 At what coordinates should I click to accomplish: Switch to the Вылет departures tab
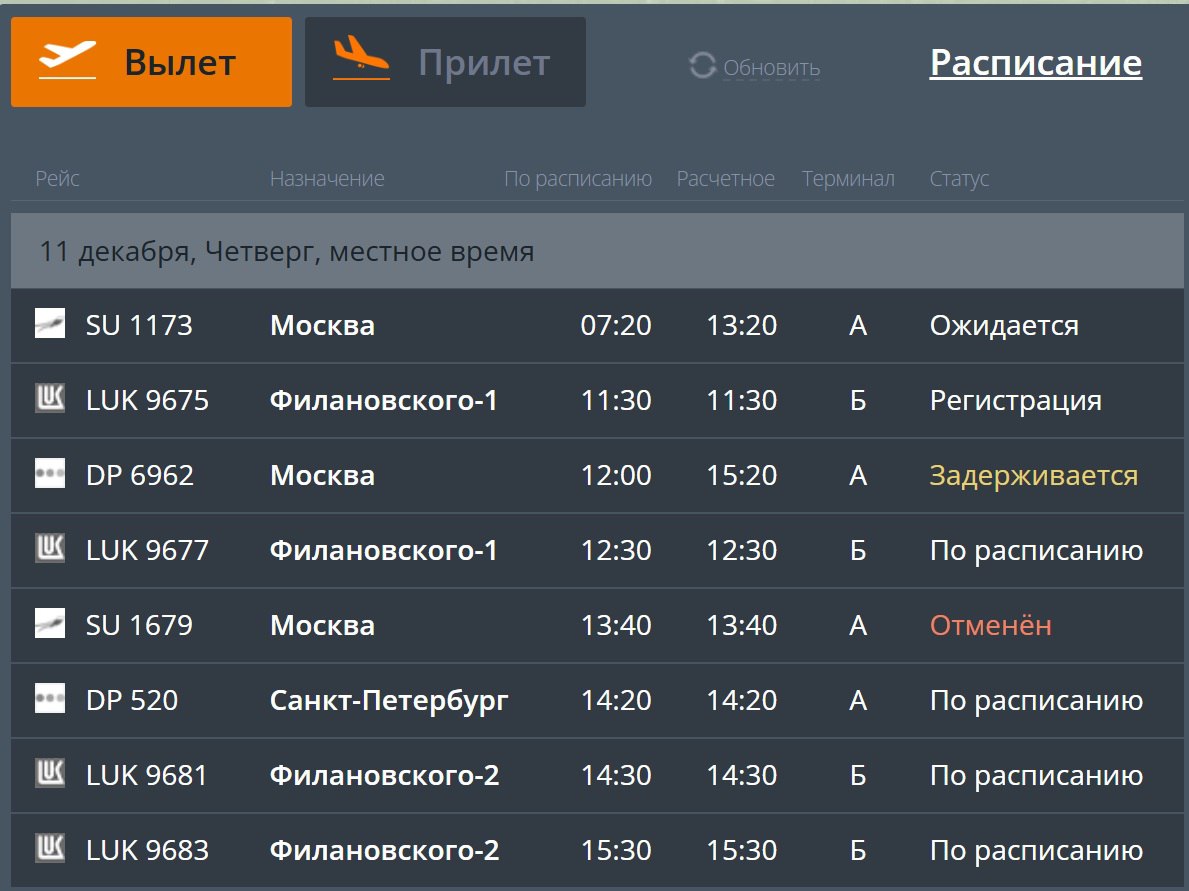151,62
